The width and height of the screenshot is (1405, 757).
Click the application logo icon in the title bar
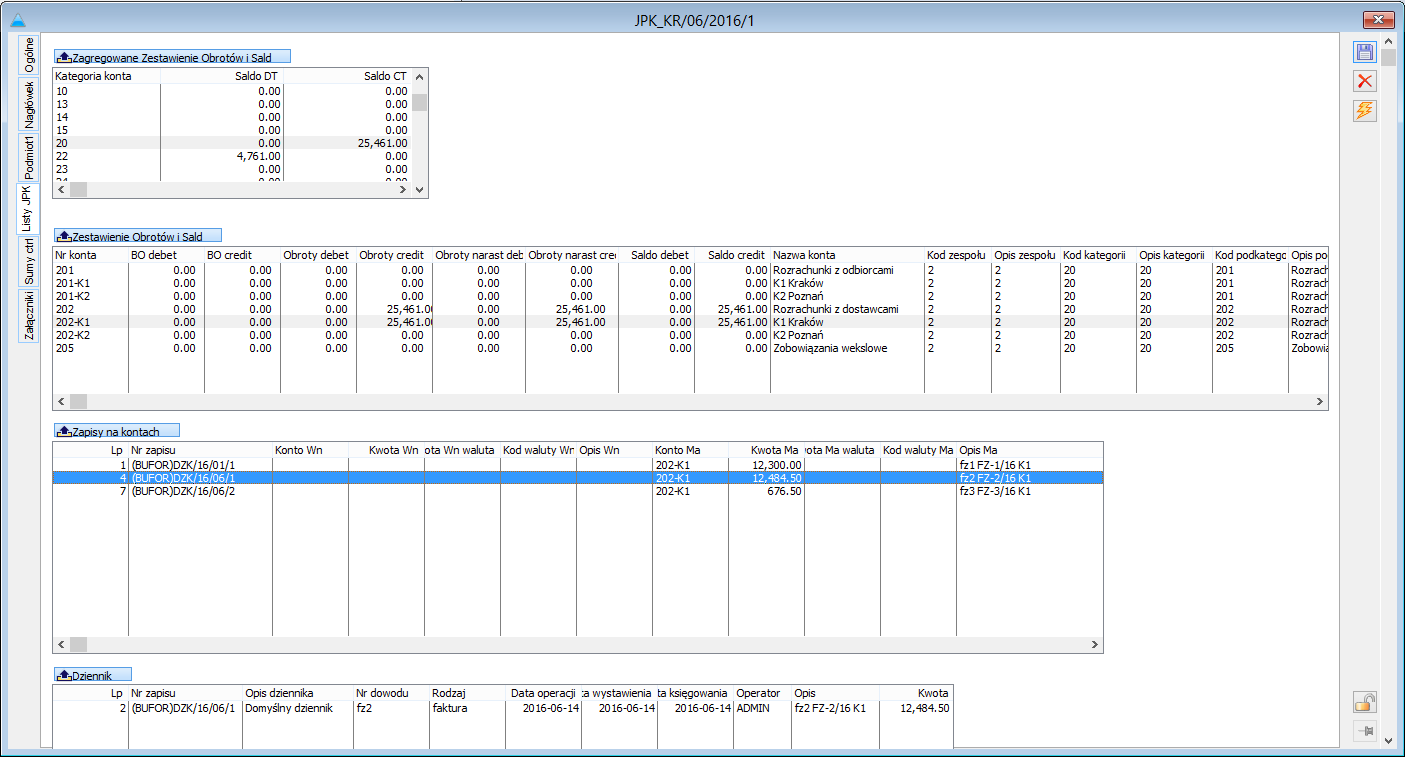(x=20, y=20)
